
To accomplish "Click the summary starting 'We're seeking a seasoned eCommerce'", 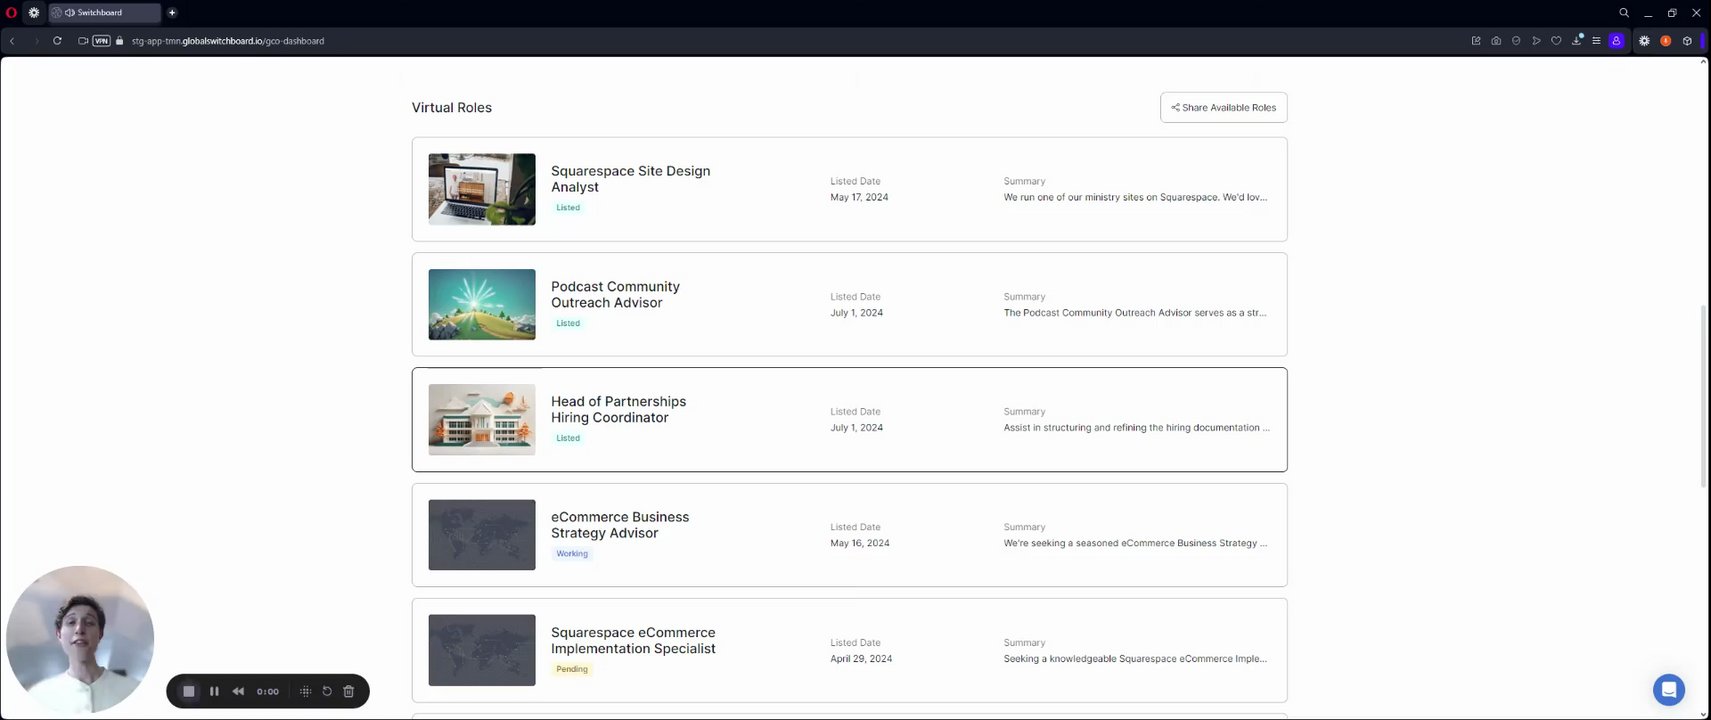I will pyautogui.click(x=1136, y=544).
